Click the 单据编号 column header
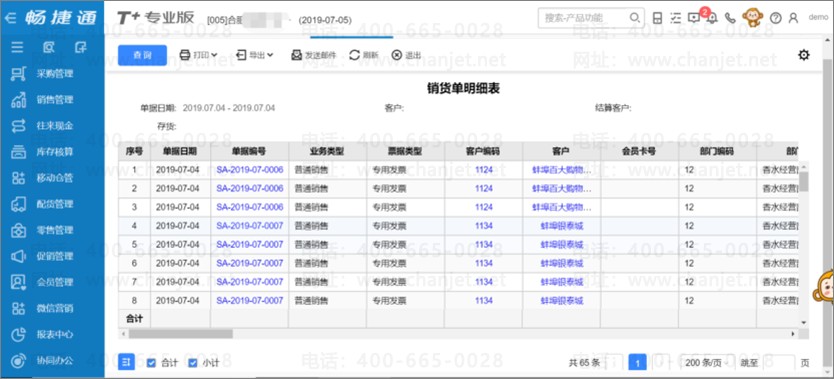Viewport: 834px width, 379px height. [249, 151]
